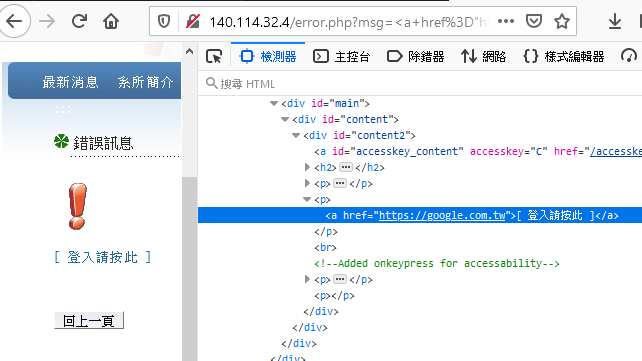Click the URL in the address bar
Image resolution: width=642 pixels, height=361 pixels.
click(349, 22)
